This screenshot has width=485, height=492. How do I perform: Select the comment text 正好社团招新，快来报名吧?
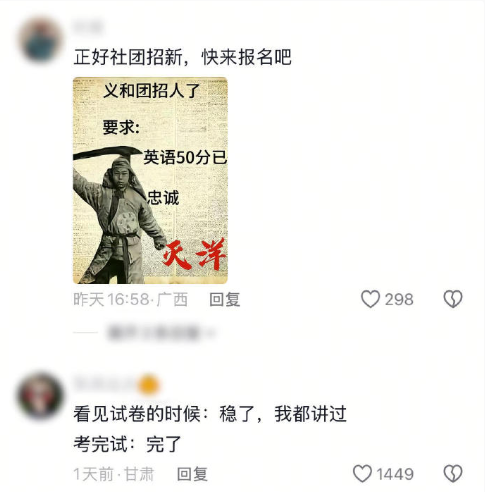(x=183, y=57)
